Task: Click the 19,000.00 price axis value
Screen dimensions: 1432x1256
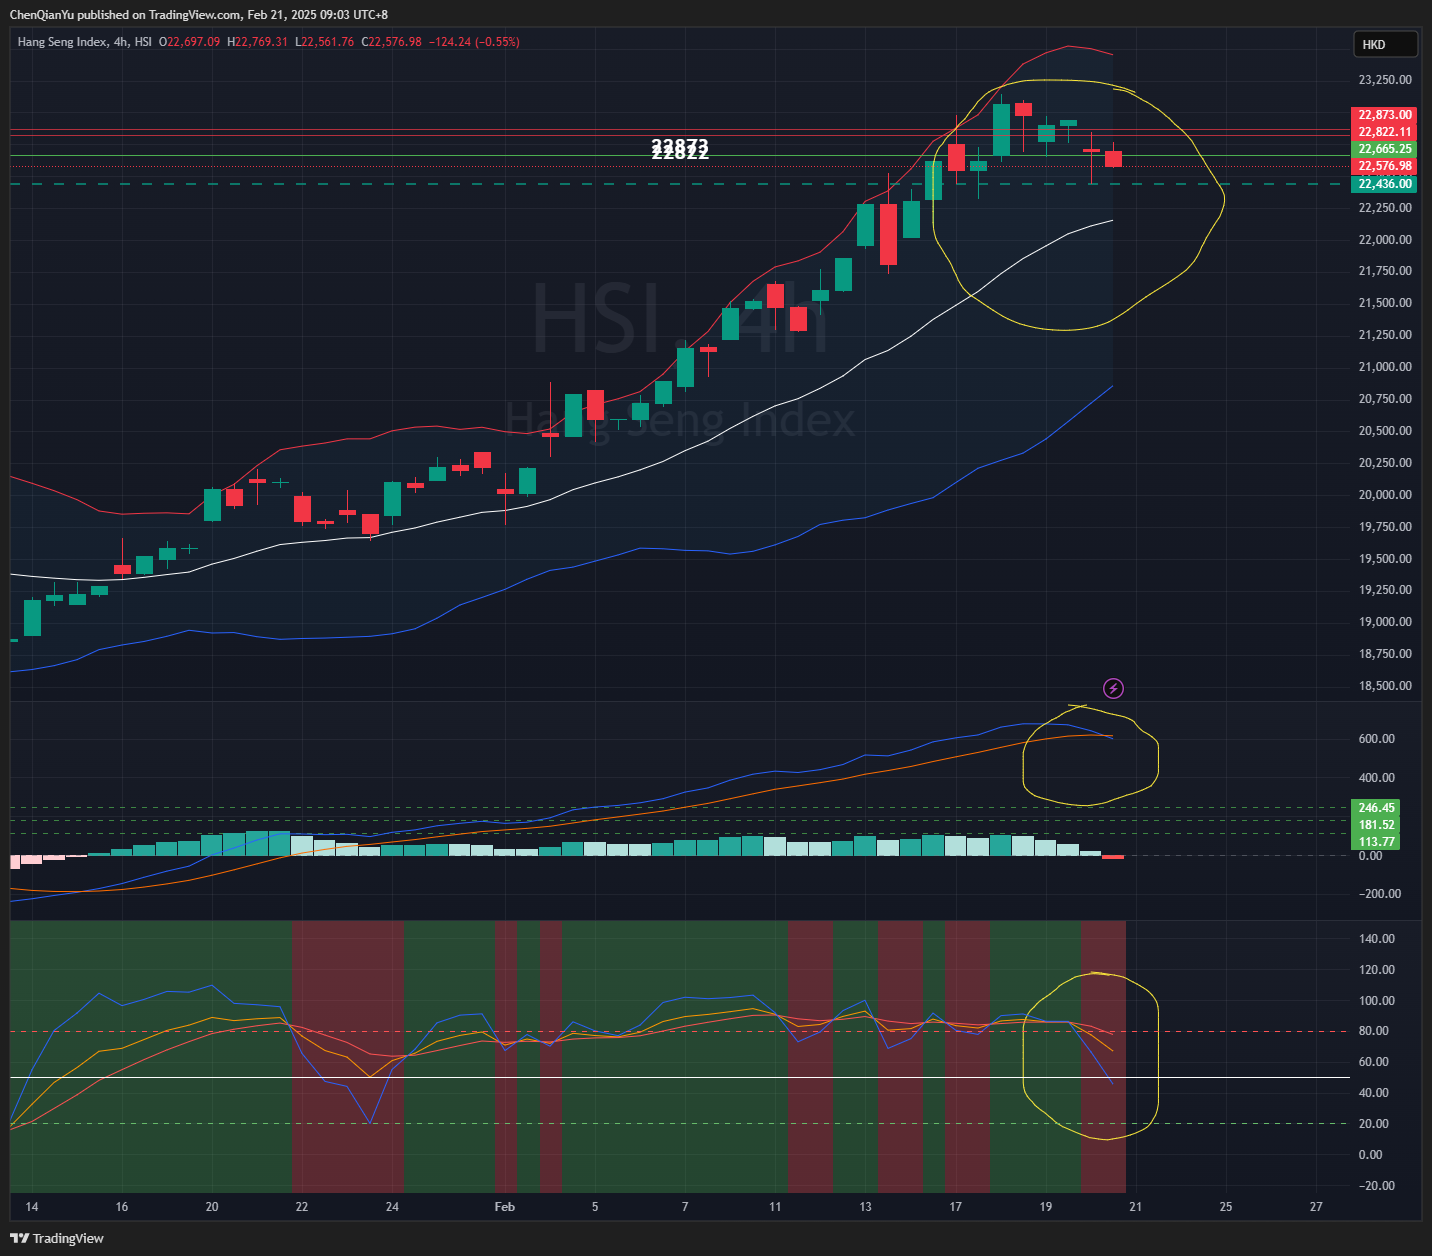Action: coord(1385,622)
